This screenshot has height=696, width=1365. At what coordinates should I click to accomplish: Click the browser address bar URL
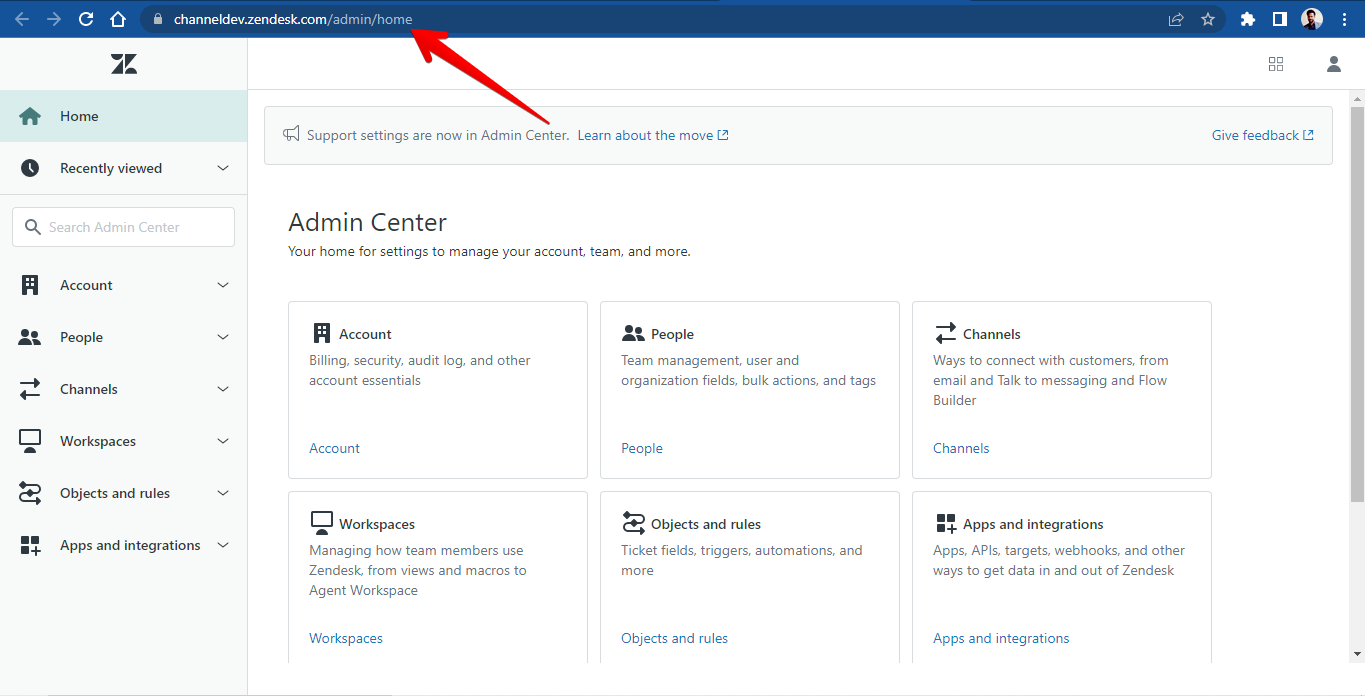pyautogui.click(x=293, y=19)
